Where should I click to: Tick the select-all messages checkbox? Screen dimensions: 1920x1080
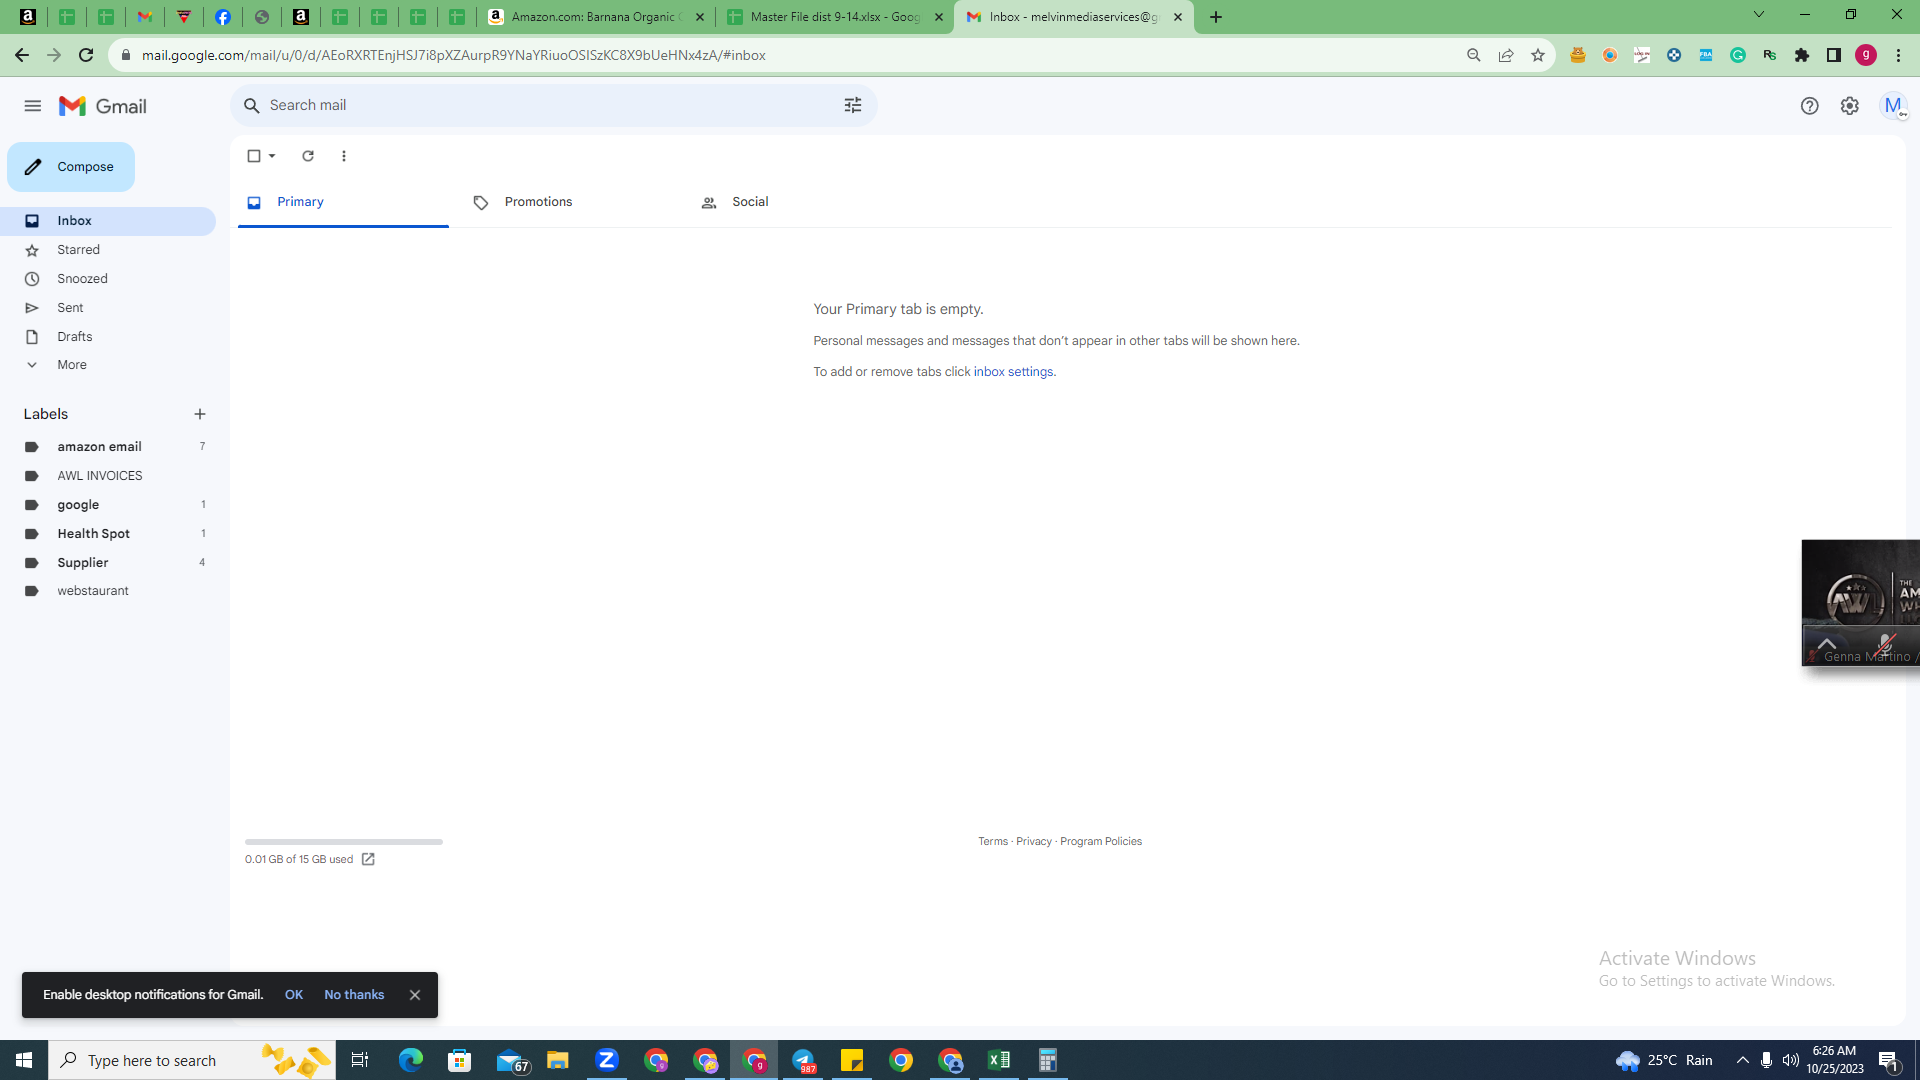click(x=254, y=156)
